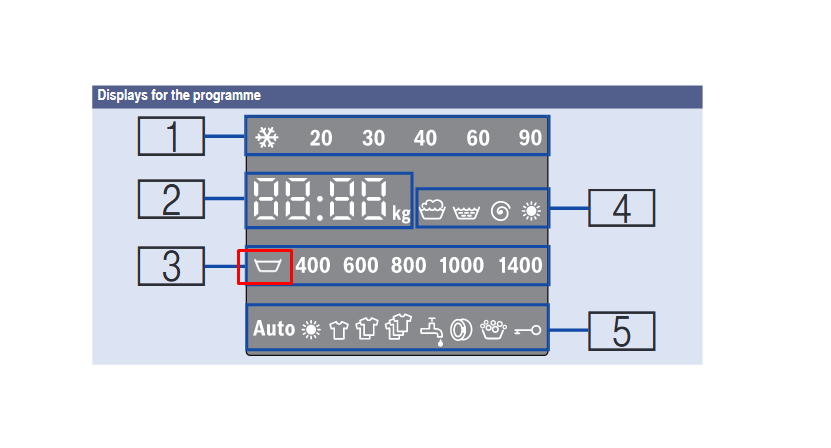Choose the 1400 spin speed
Viewport: 831px width, 448px height.
tap(520, 266)
